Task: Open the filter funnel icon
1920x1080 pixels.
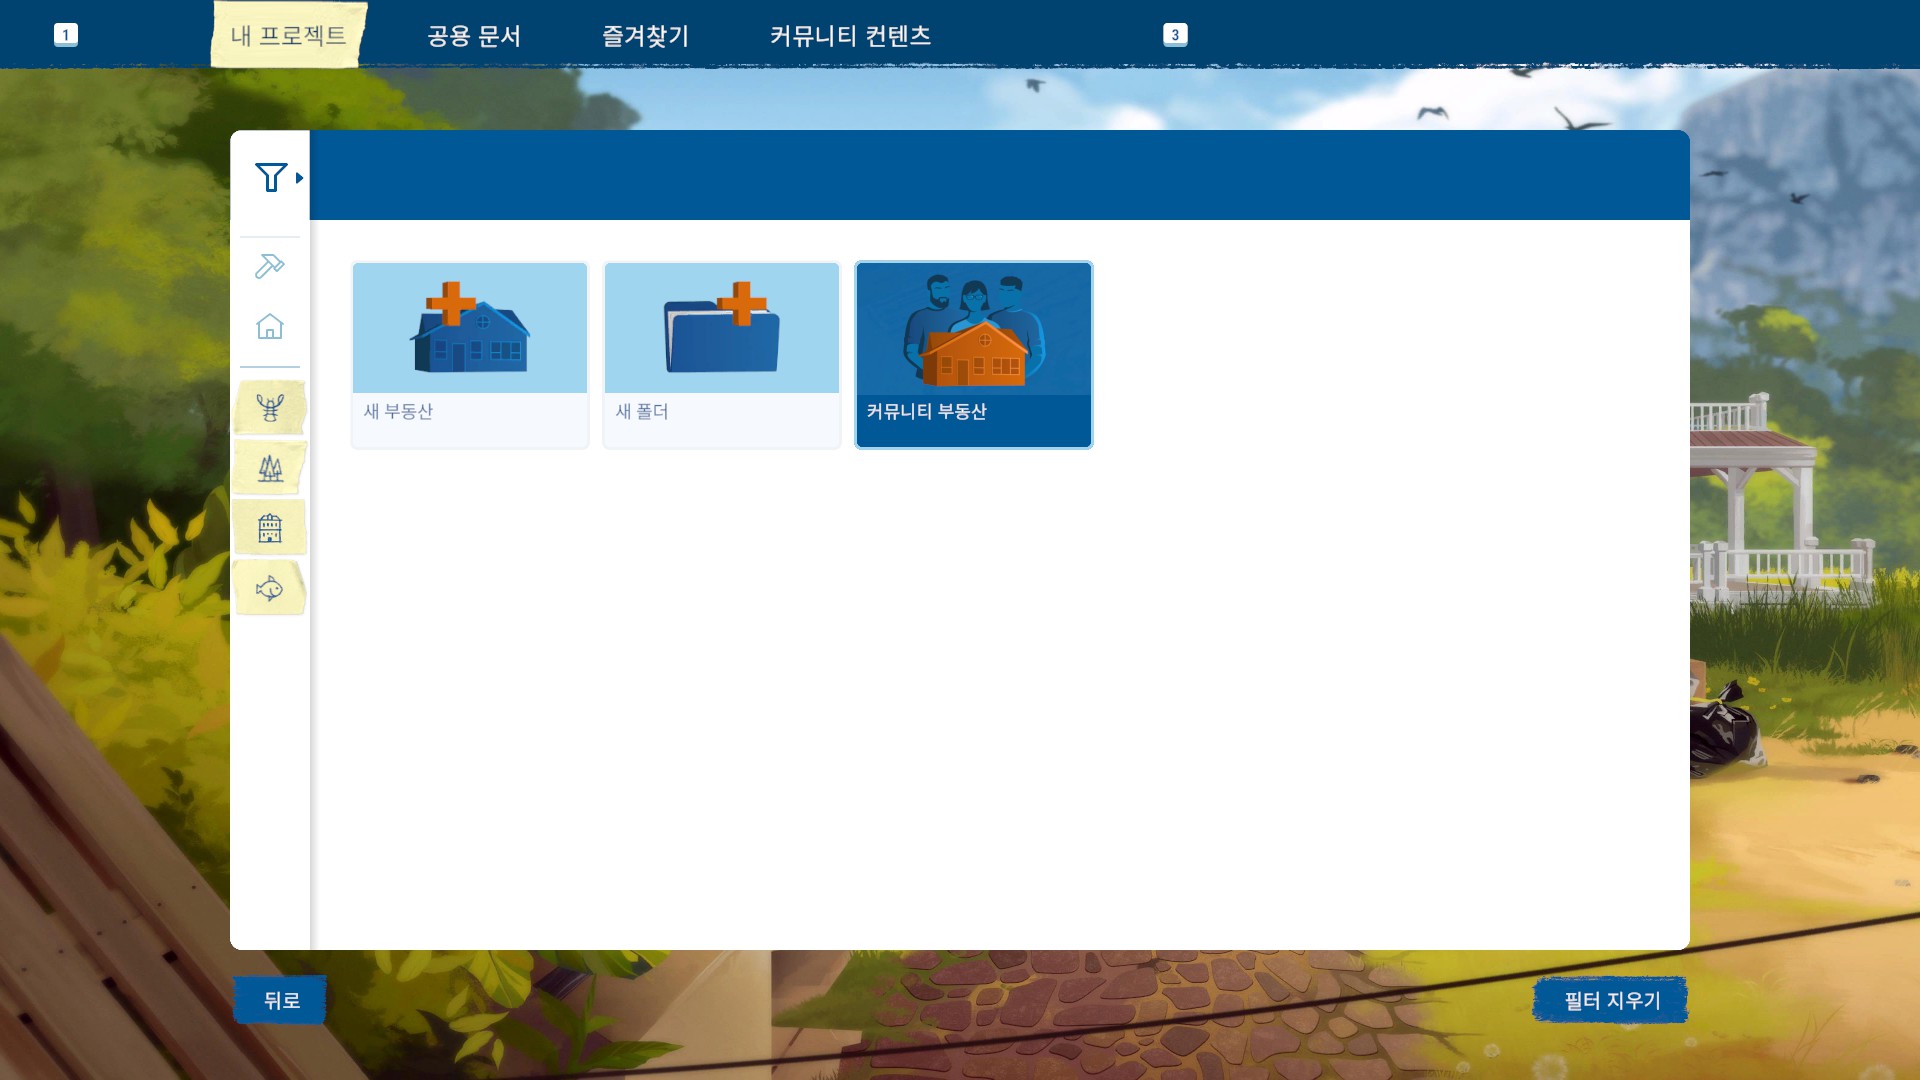Action: (270, 177)
